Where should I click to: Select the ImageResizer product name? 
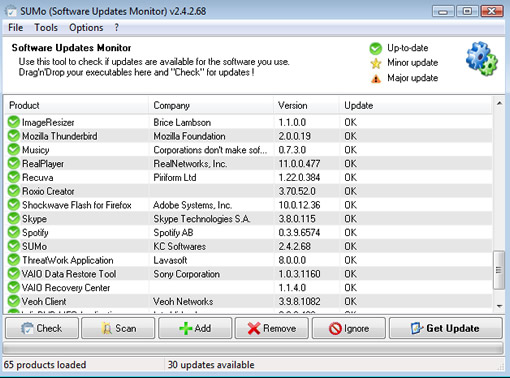point(48,122)
